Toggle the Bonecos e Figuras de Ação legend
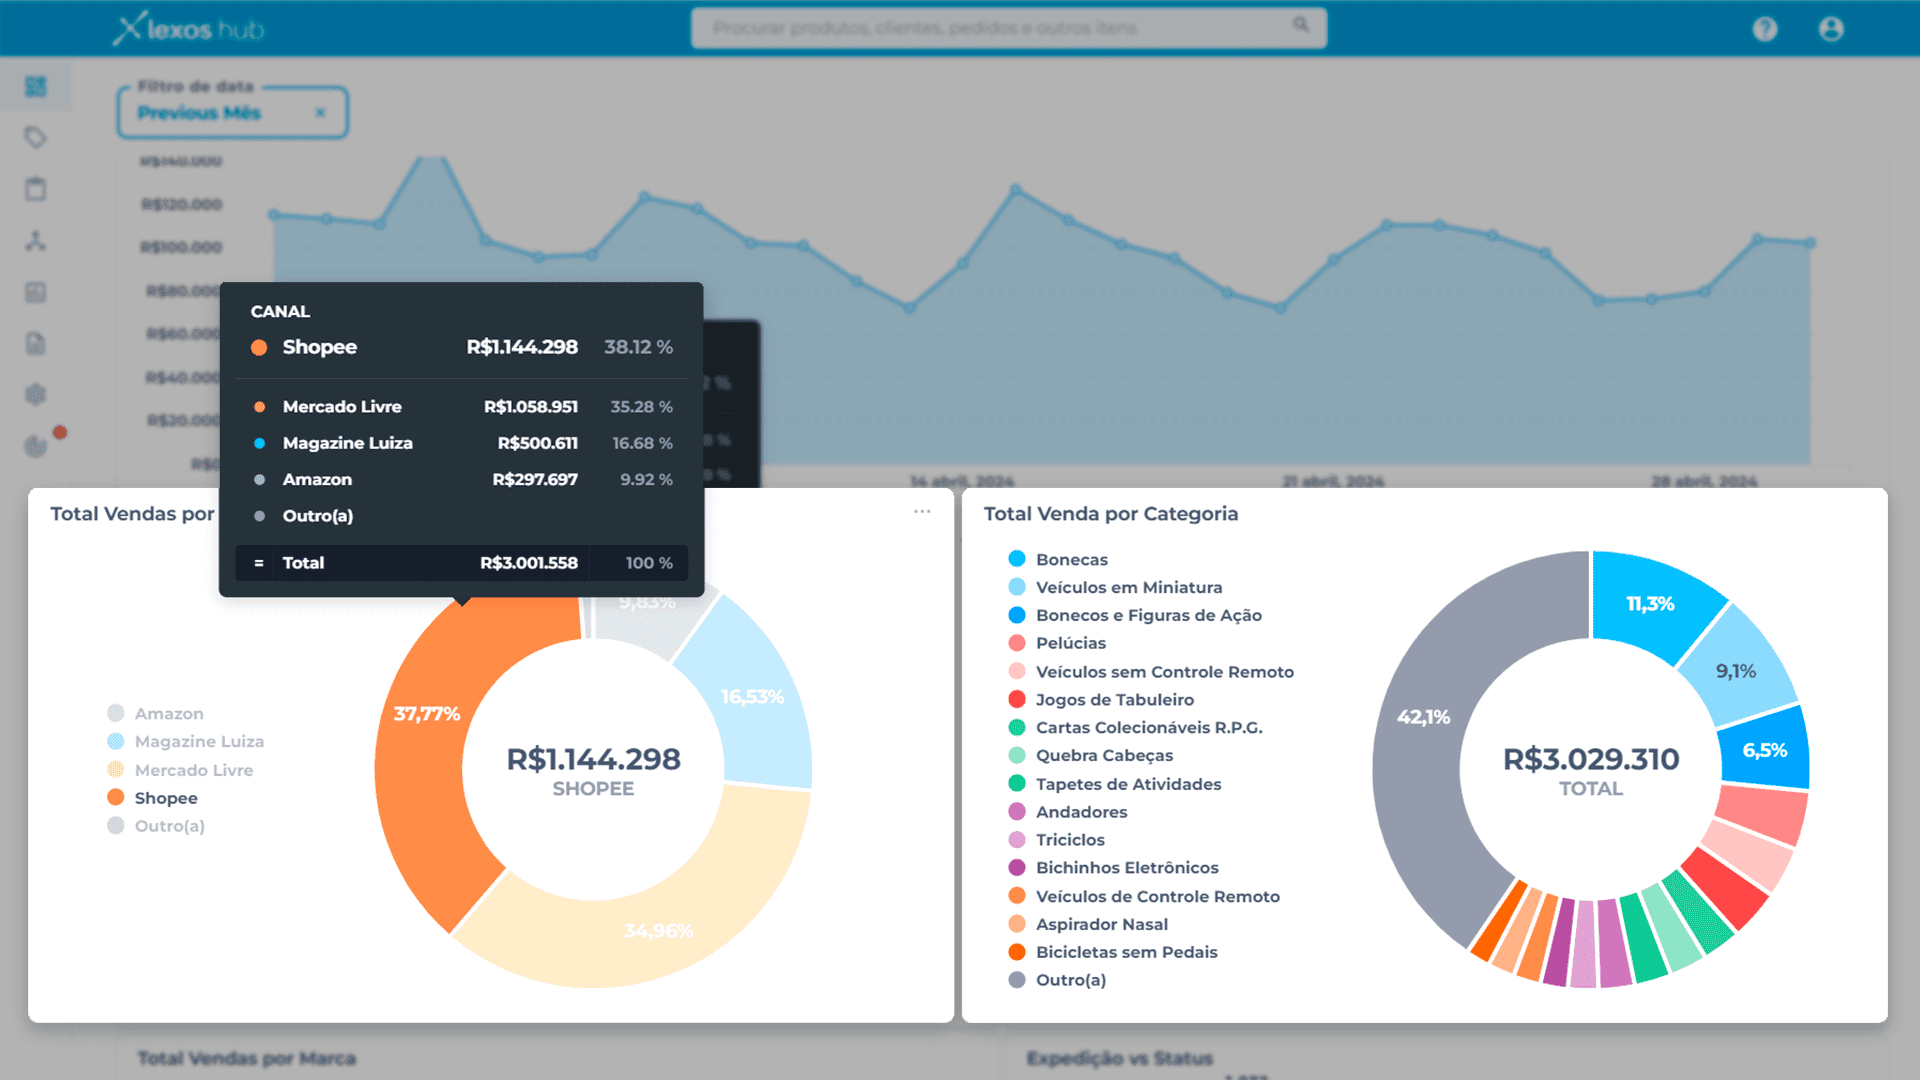The image size is (1920, 1080). (1135, 615)
